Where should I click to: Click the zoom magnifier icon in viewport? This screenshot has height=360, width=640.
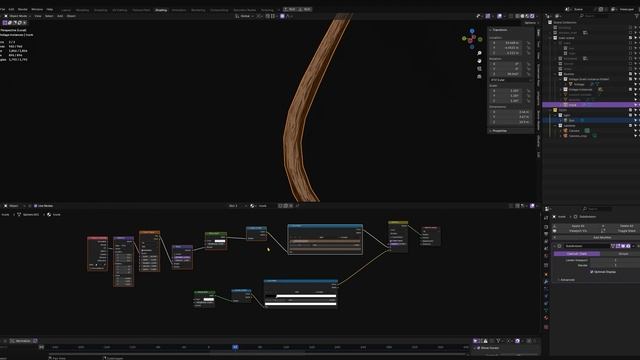(479, 53)
